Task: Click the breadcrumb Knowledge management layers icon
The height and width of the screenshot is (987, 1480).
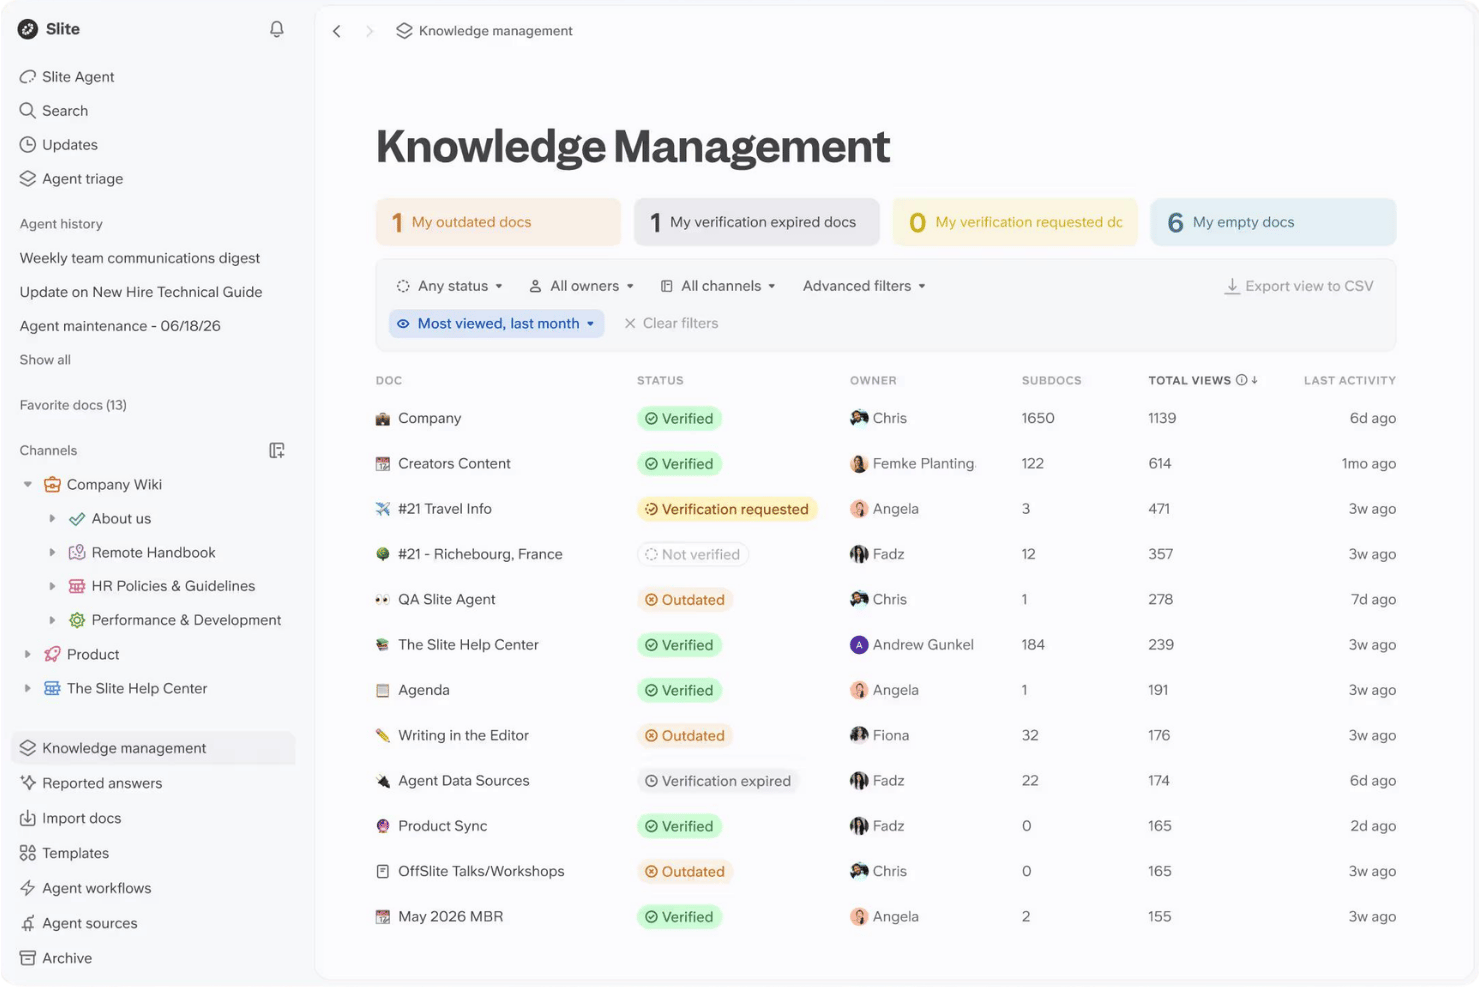Action: pyautogui.click(x=404, y=31)
